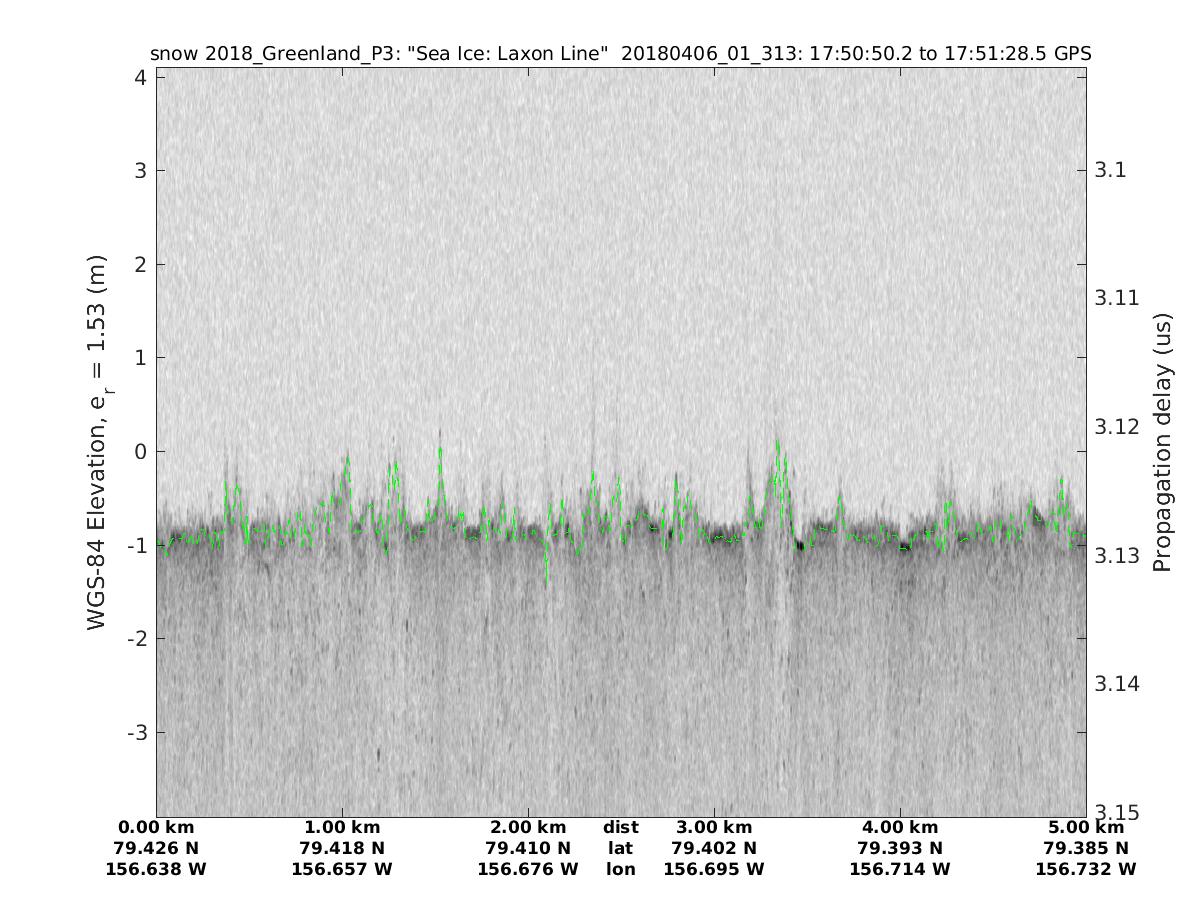Click the plot title text at top
The height and width of the screenshot is (900, 1200).
pos(620,53)
